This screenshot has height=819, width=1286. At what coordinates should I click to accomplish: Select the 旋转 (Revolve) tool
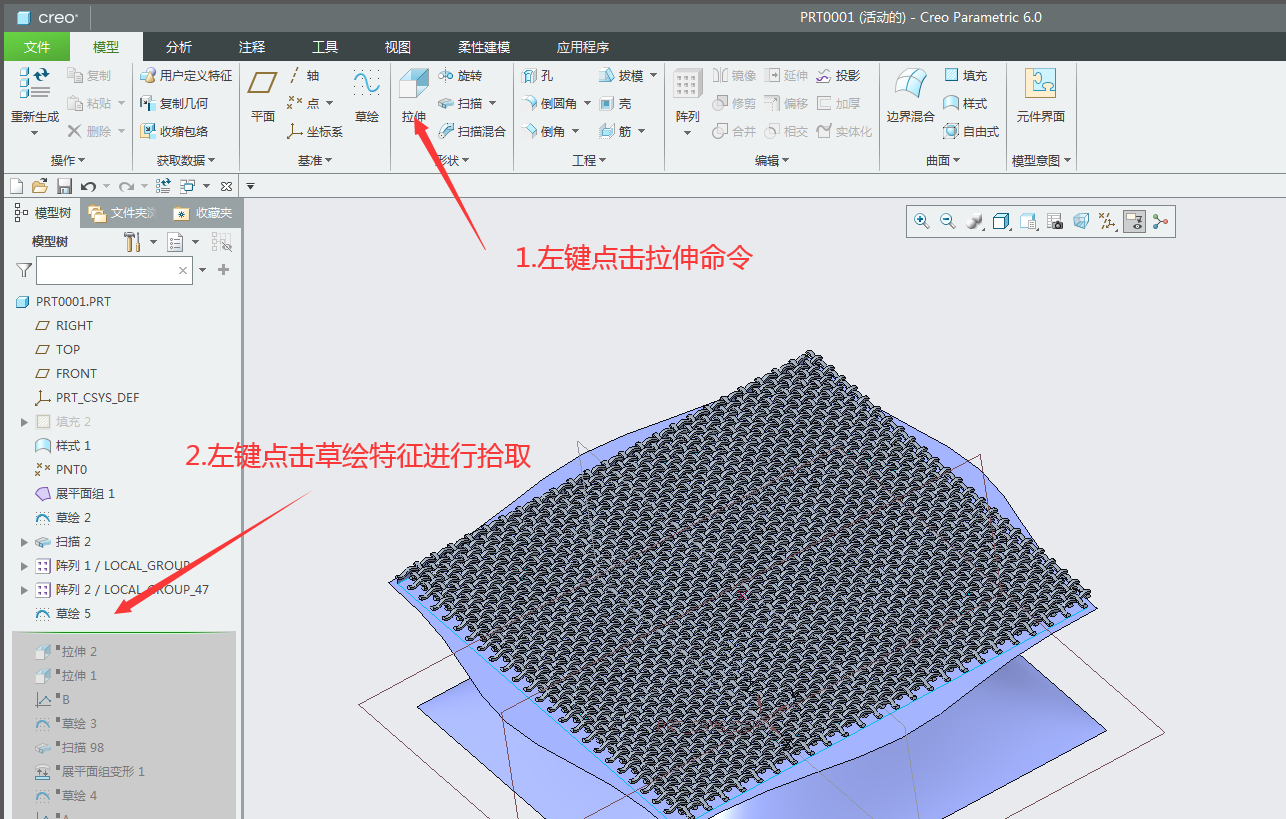tap(460, 76)
